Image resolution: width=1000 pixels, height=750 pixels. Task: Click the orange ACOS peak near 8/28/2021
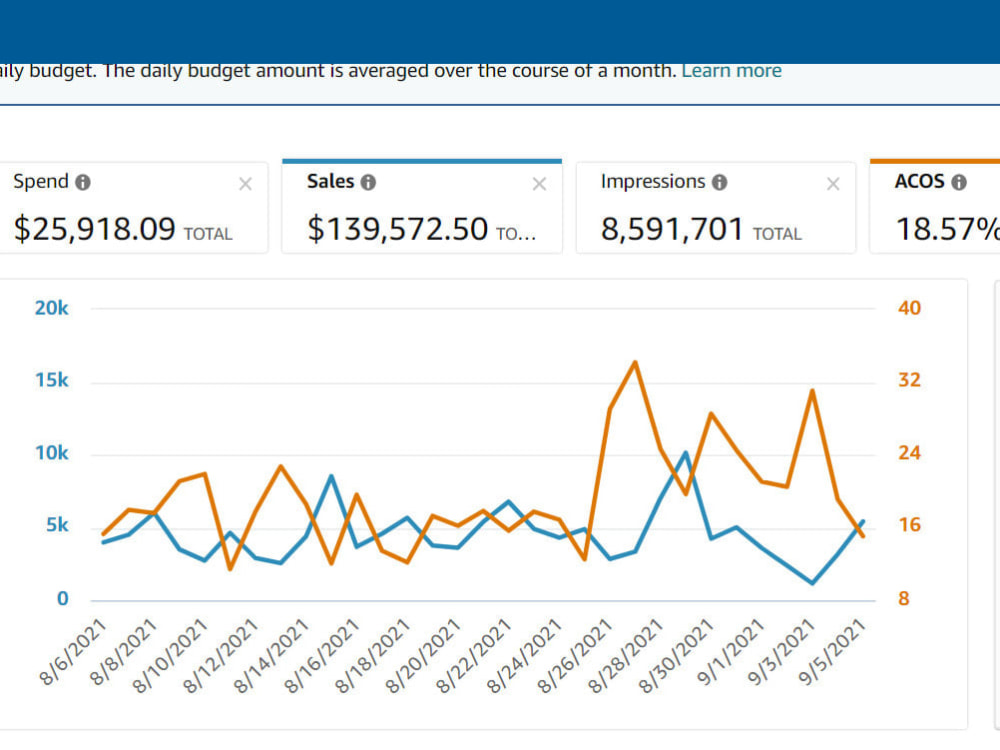coord(635,363)
